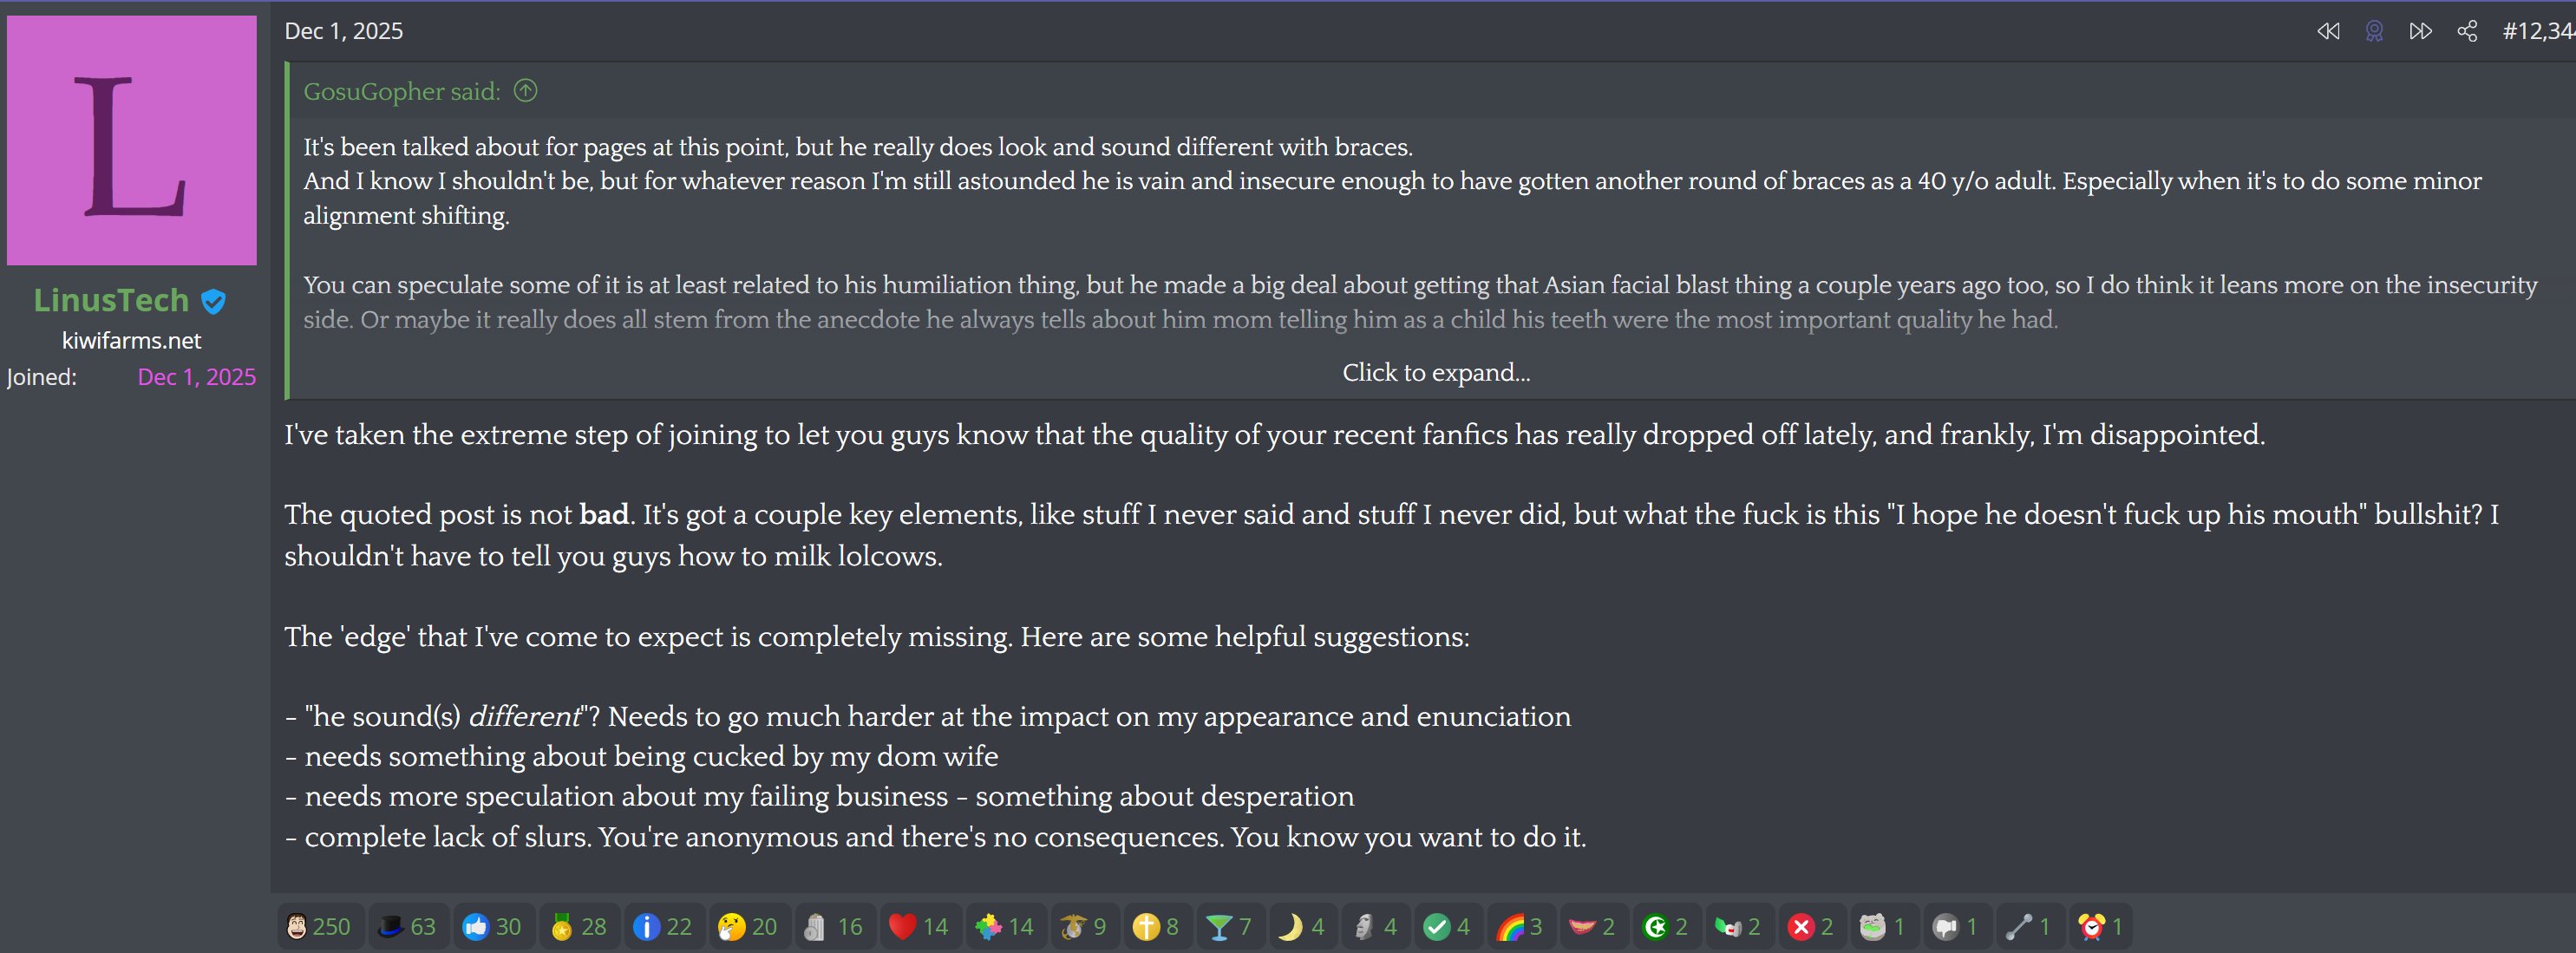
Task: Jump back with the double-left arrow icon
Action: point(2328,31)
